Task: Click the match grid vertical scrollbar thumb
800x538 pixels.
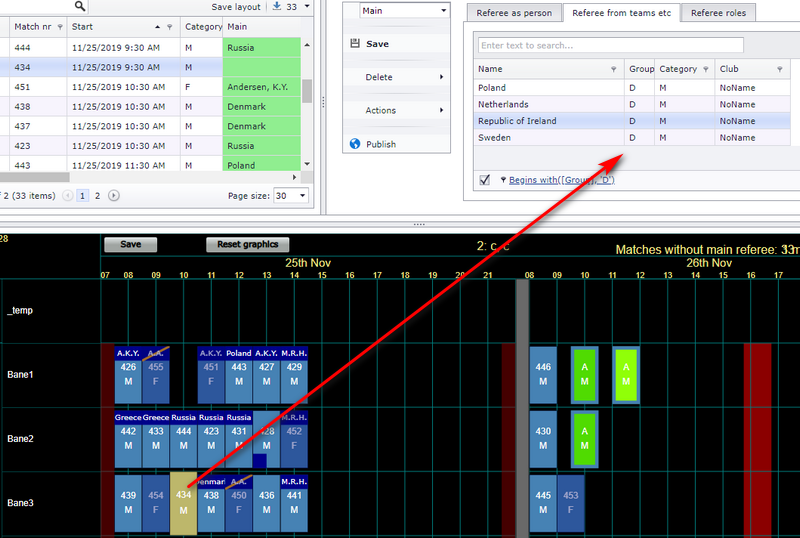Action: pos(307,91)
